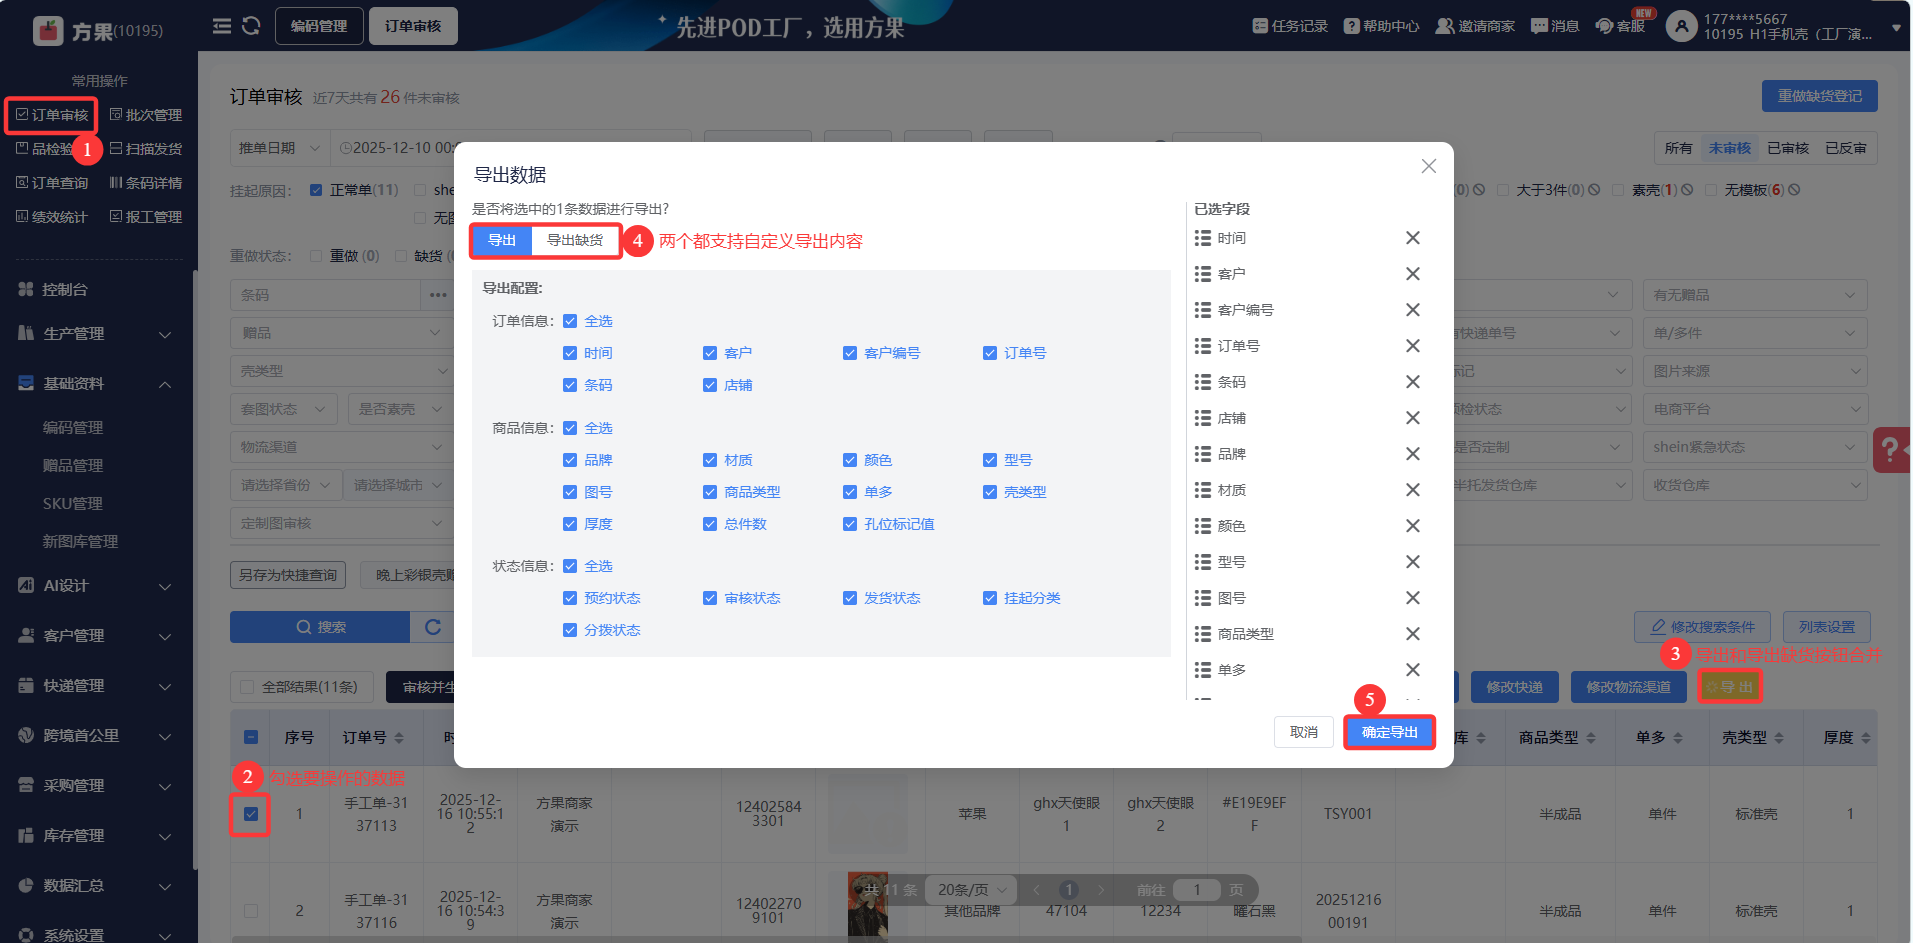Click the user avatar icon
The height and width of the screenshot is (943, 1913).
pos(1681,26)
